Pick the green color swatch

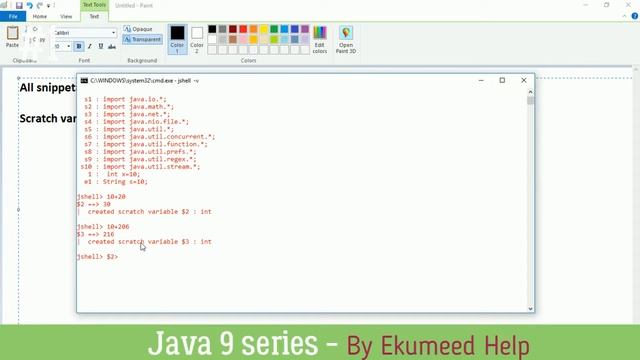point(274,29)
